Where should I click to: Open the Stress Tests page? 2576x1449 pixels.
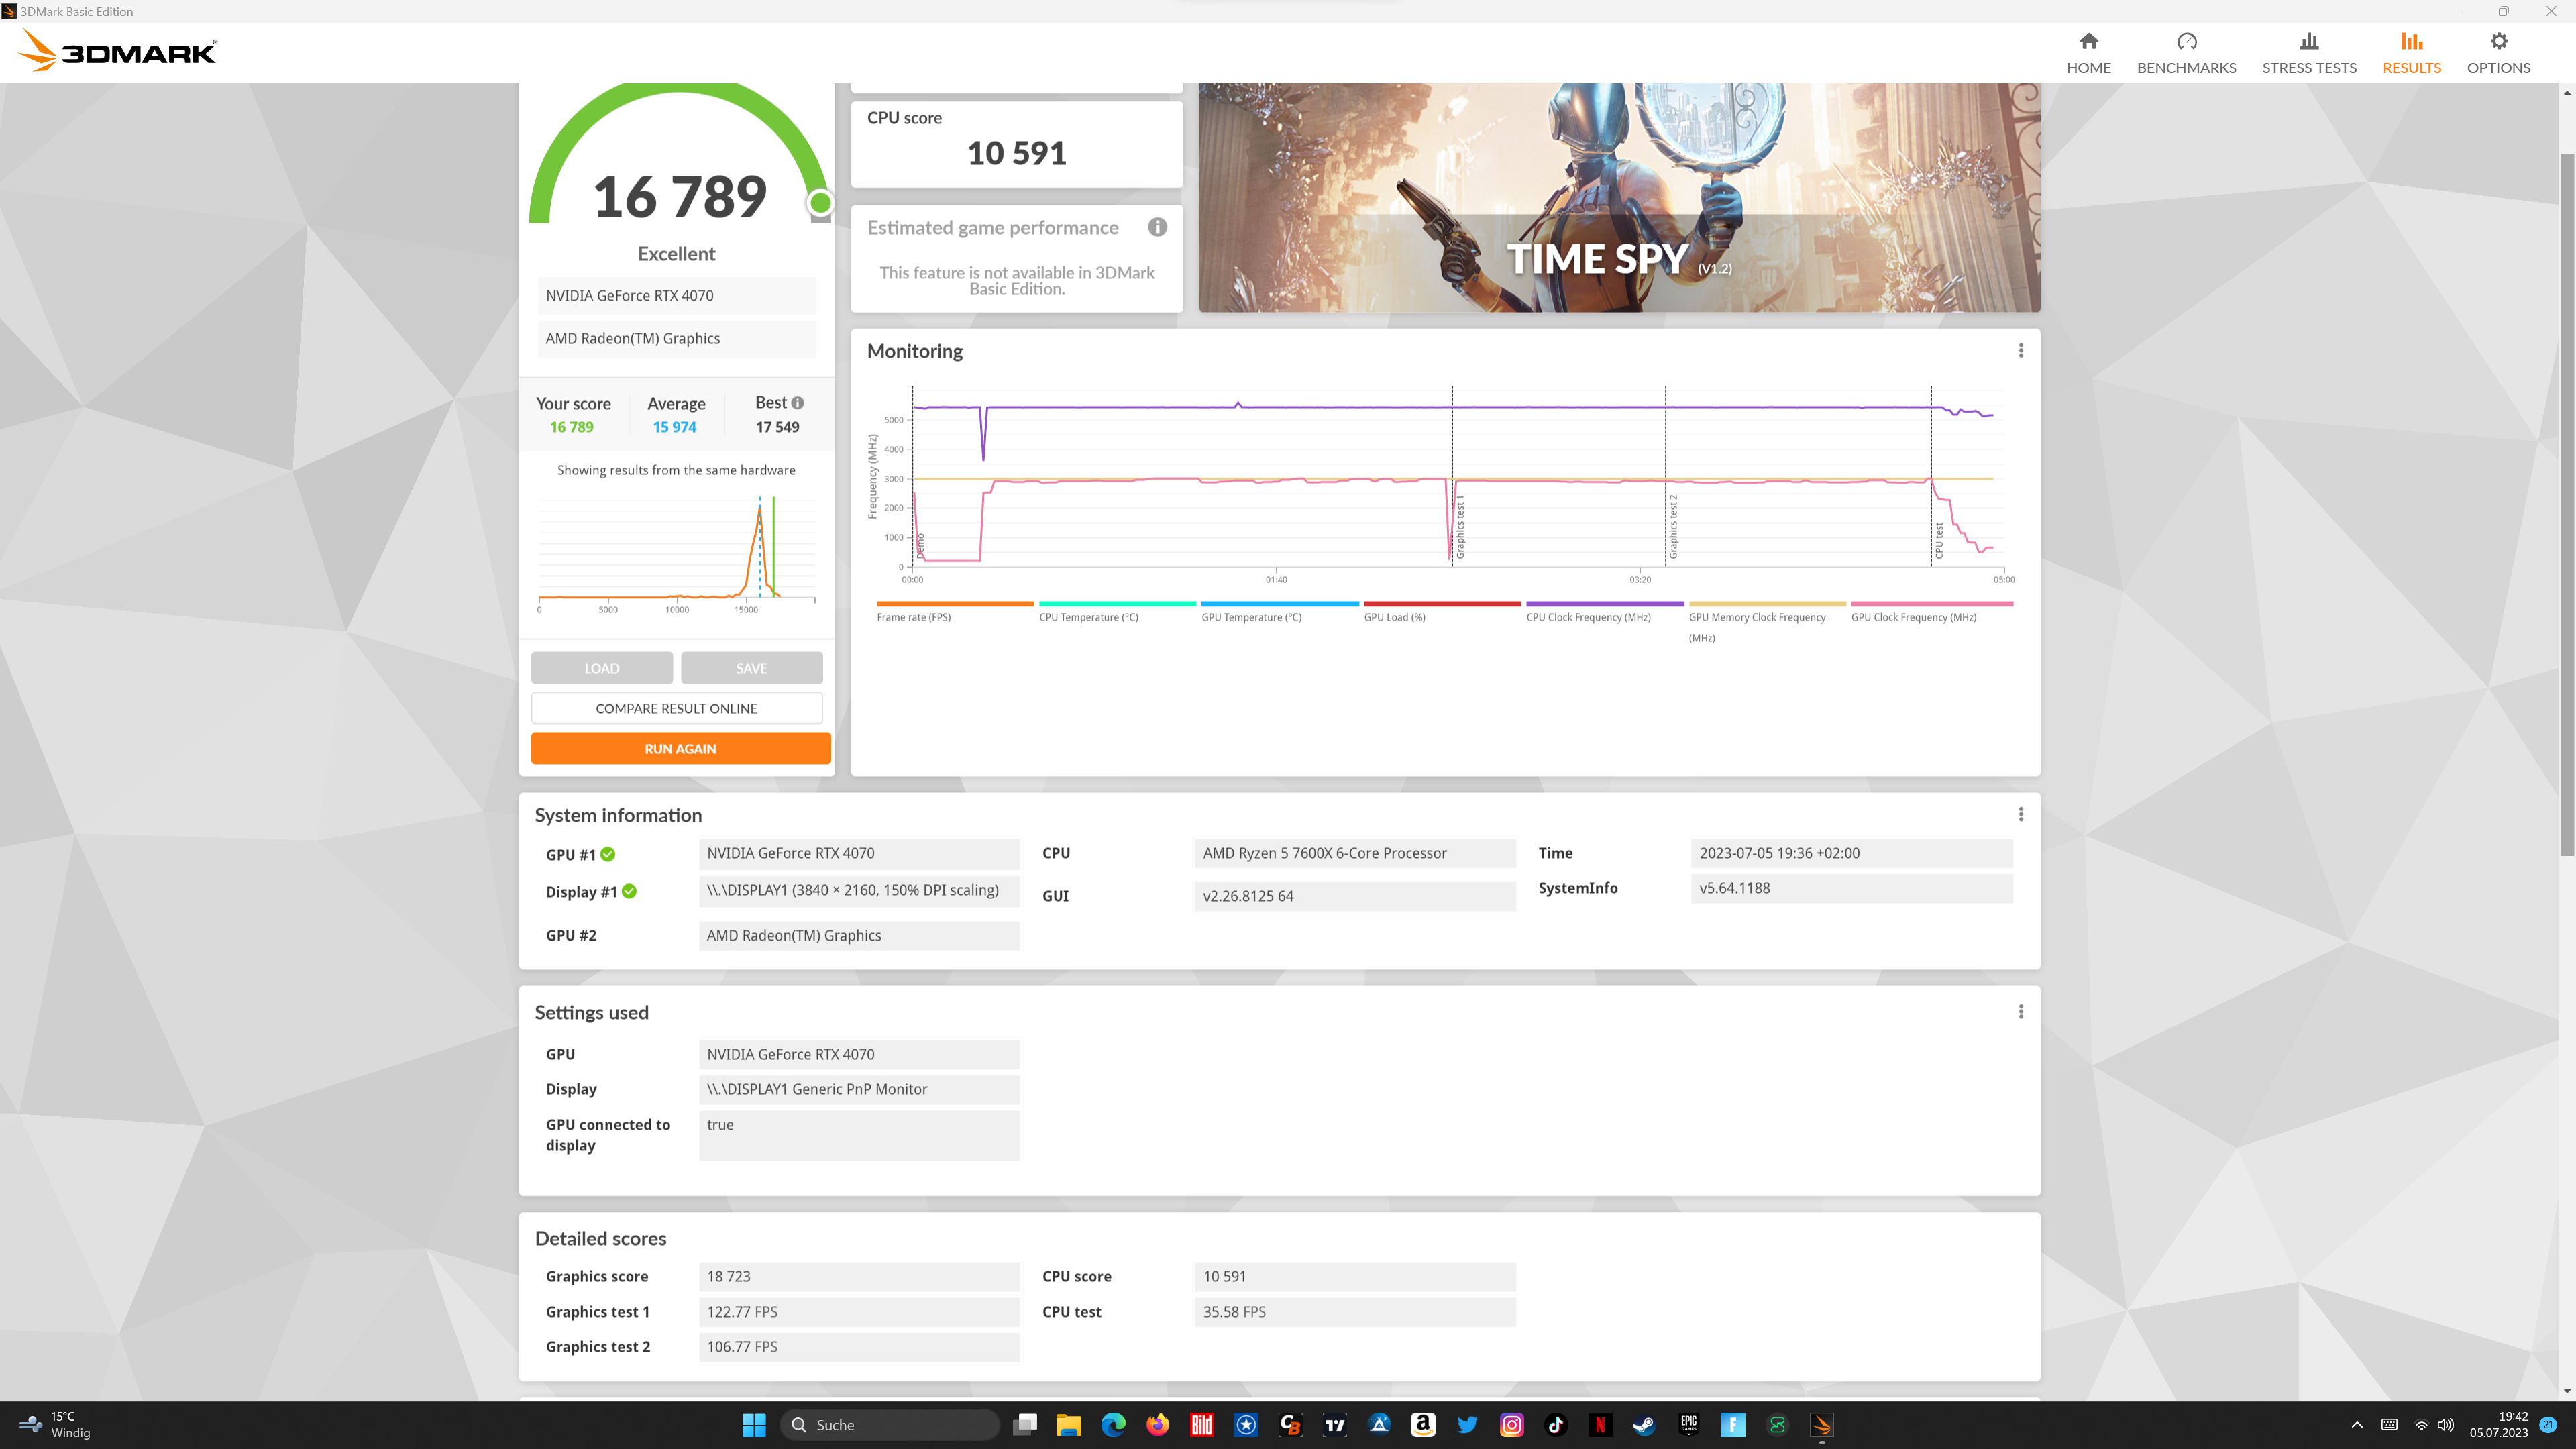point(2309,53)
